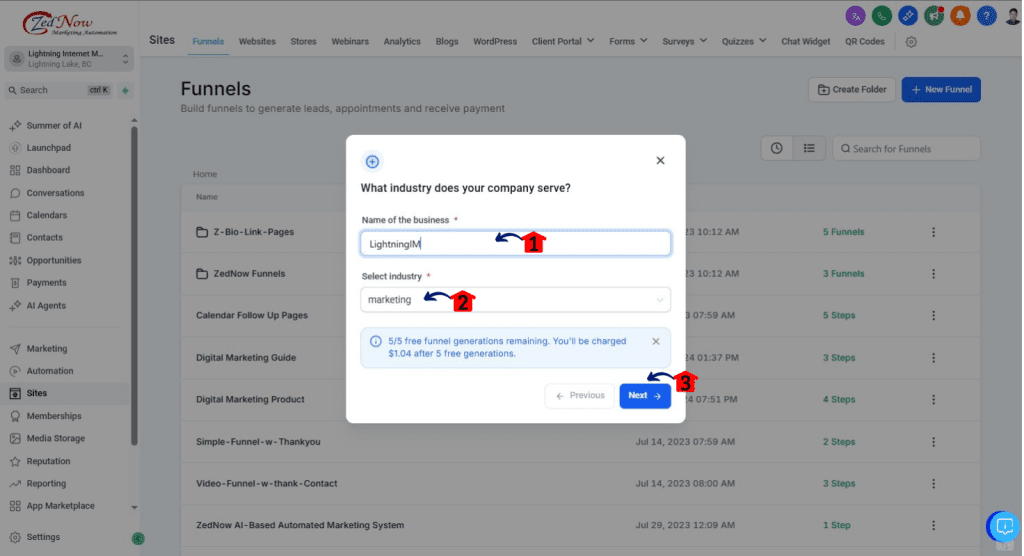1024x556 pixels.
Task: Click the New Funnel button
Action: [x=941, y=90]
